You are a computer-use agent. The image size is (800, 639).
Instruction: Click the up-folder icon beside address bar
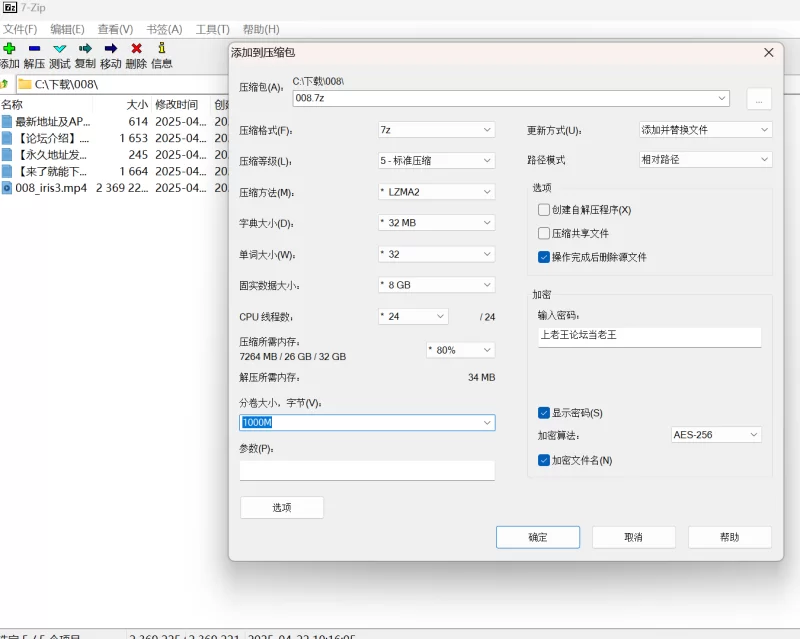(5, 84)
